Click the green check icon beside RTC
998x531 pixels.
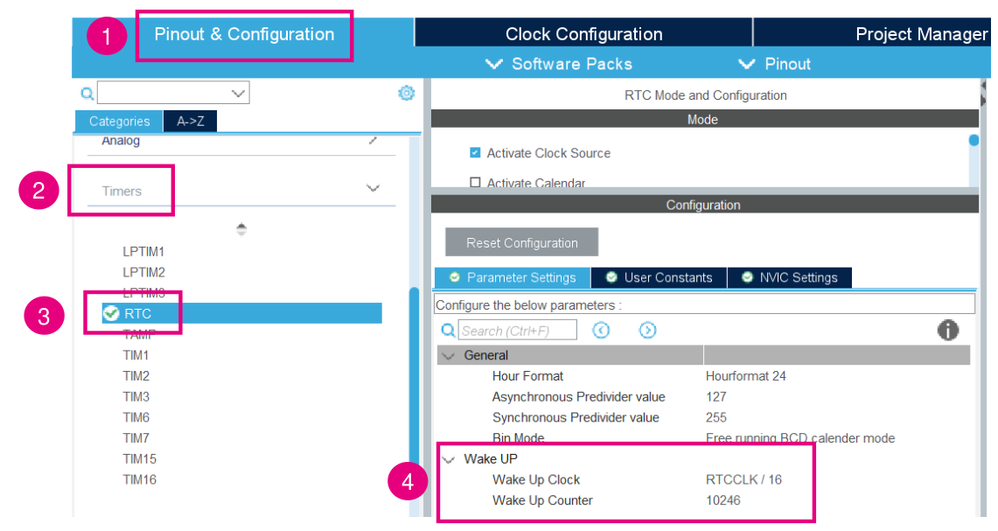pos(111,314)
